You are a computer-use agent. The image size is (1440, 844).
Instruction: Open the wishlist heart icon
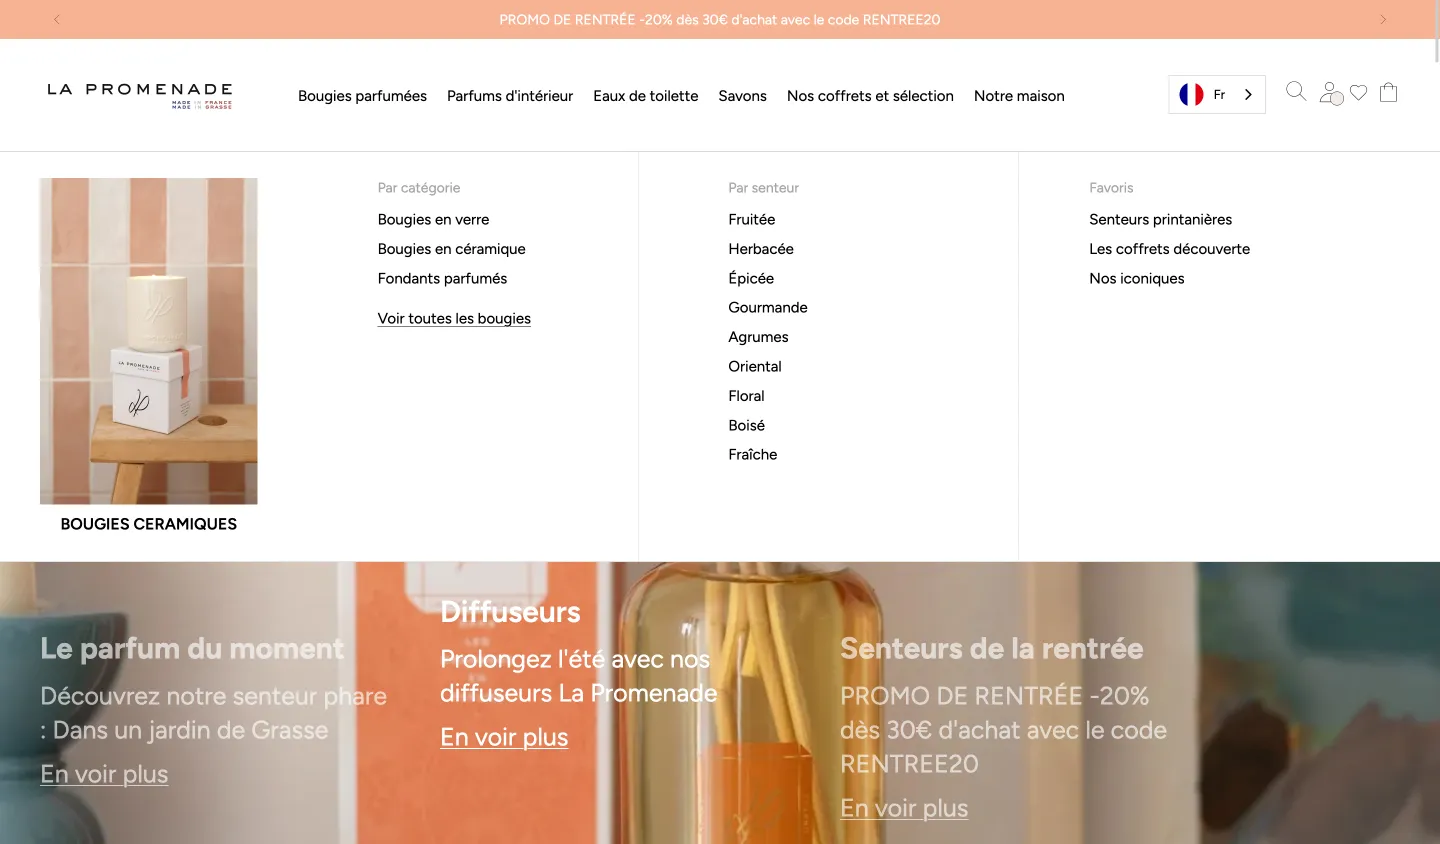pyautogui.click(x=1358, y=93)
